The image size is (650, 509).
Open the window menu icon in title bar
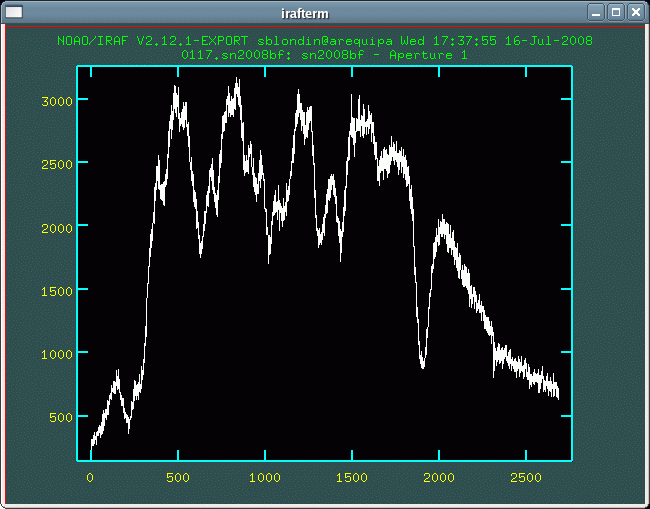click(14, 12)
